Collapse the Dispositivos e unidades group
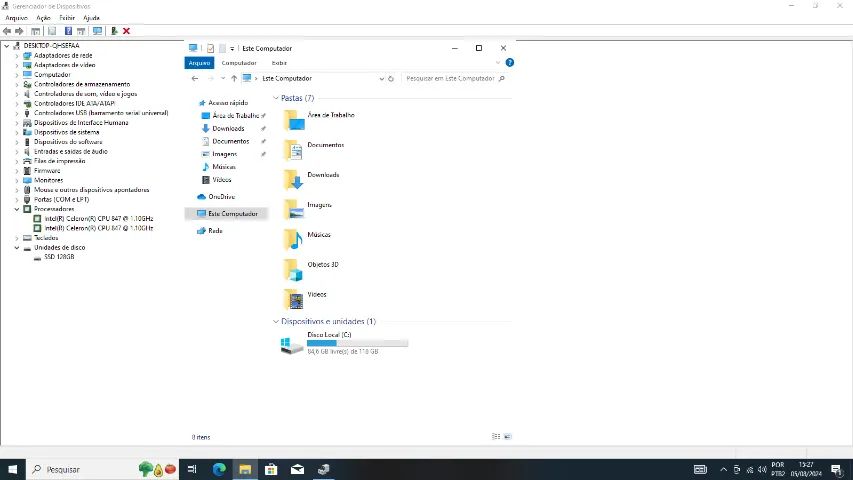The width and height of the screenshot is (853, 480). [x=276, y=322]
